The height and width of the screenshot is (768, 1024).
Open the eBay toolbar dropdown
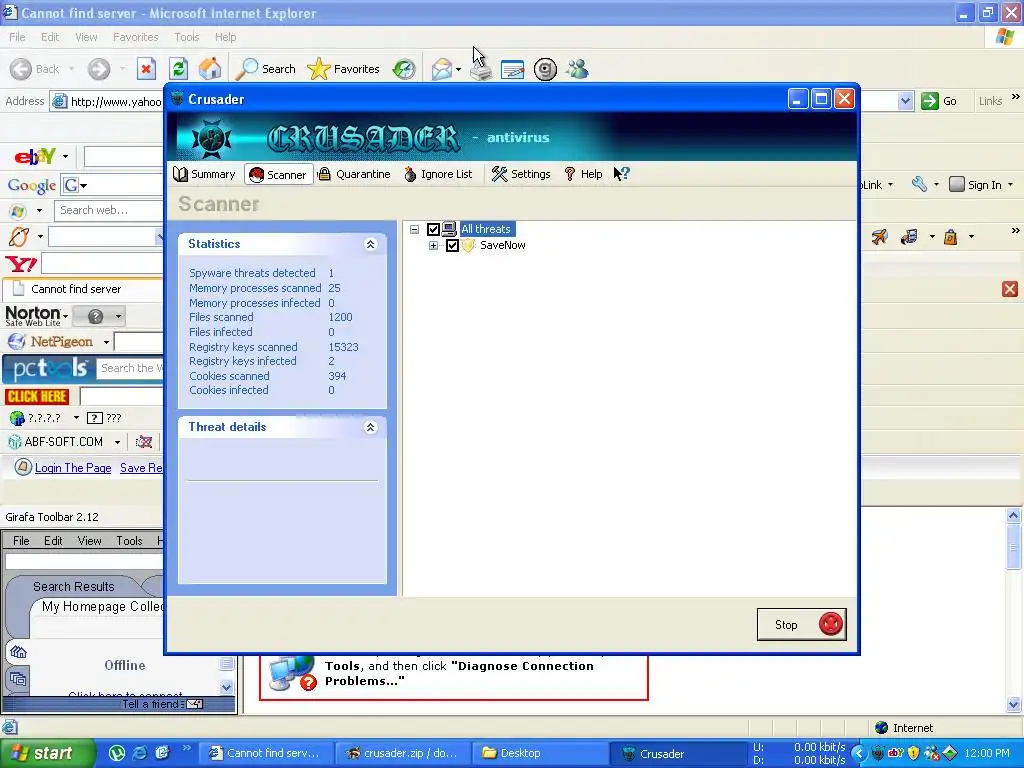click(x=65, y=157)
